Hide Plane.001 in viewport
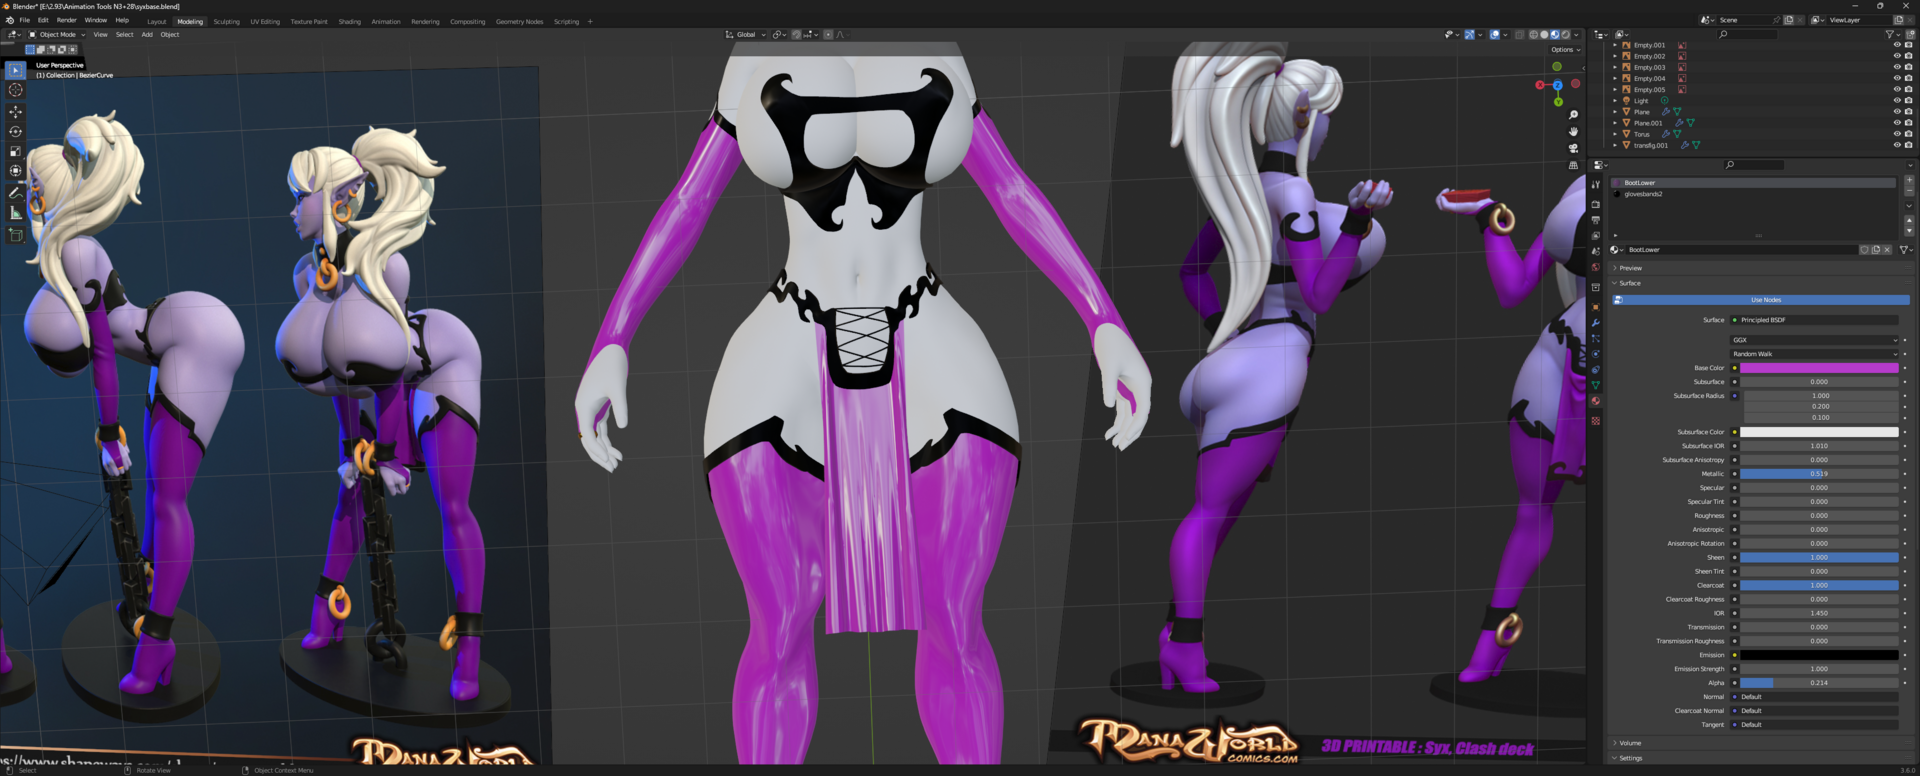This screenshot has height=776, width=1920. pos(1897,123)
